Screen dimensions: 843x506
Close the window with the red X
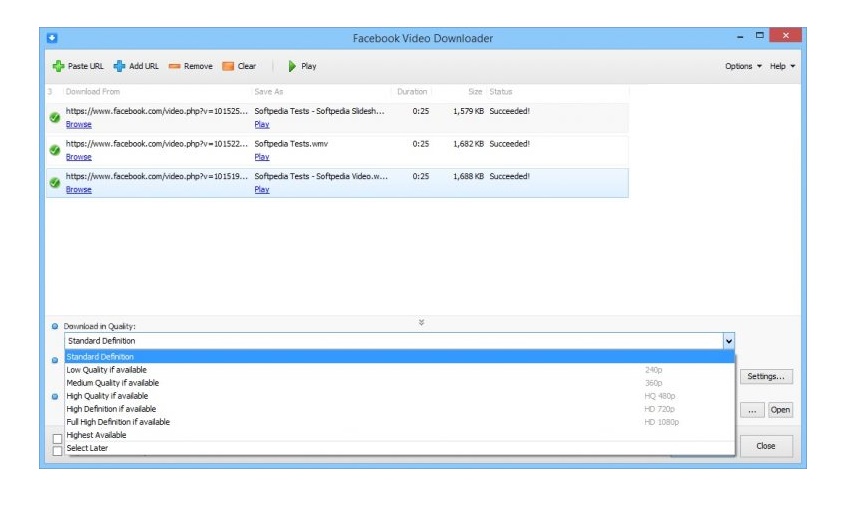click(785, 35)
